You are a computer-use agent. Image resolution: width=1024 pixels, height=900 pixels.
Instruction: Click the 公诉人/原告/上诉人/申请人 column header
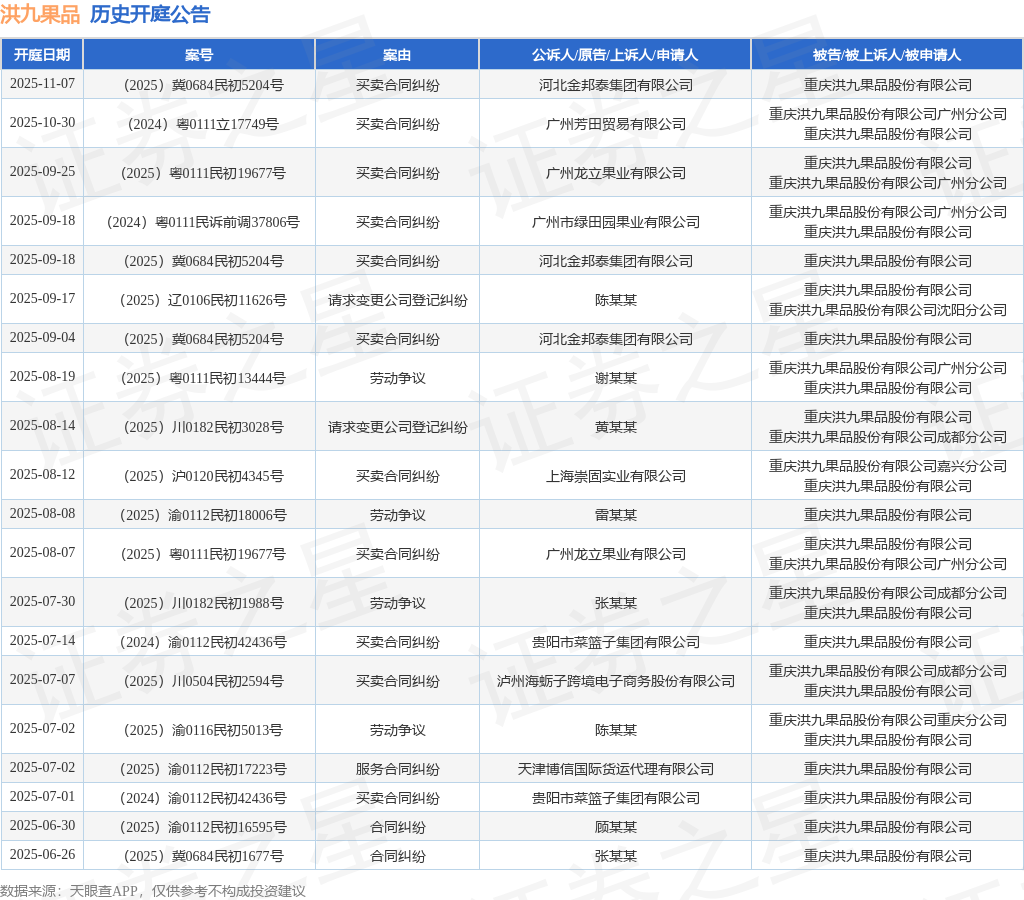coord(615,55)
